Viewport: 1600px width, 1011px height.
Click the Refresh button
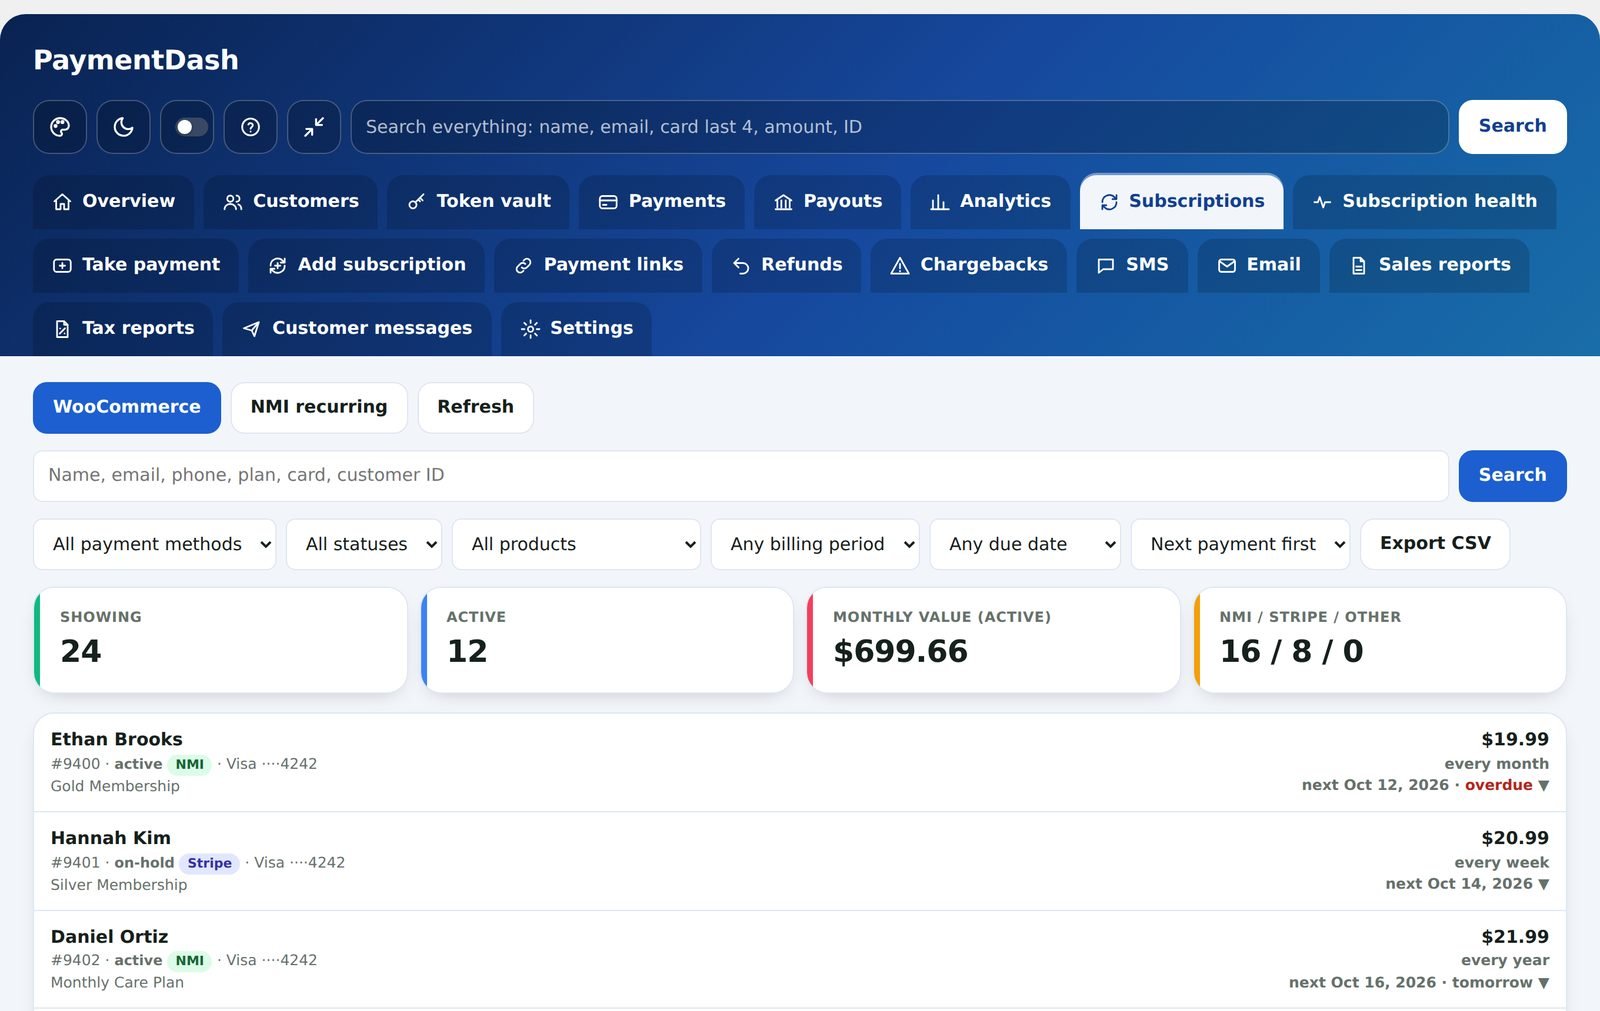pos(475,408)
